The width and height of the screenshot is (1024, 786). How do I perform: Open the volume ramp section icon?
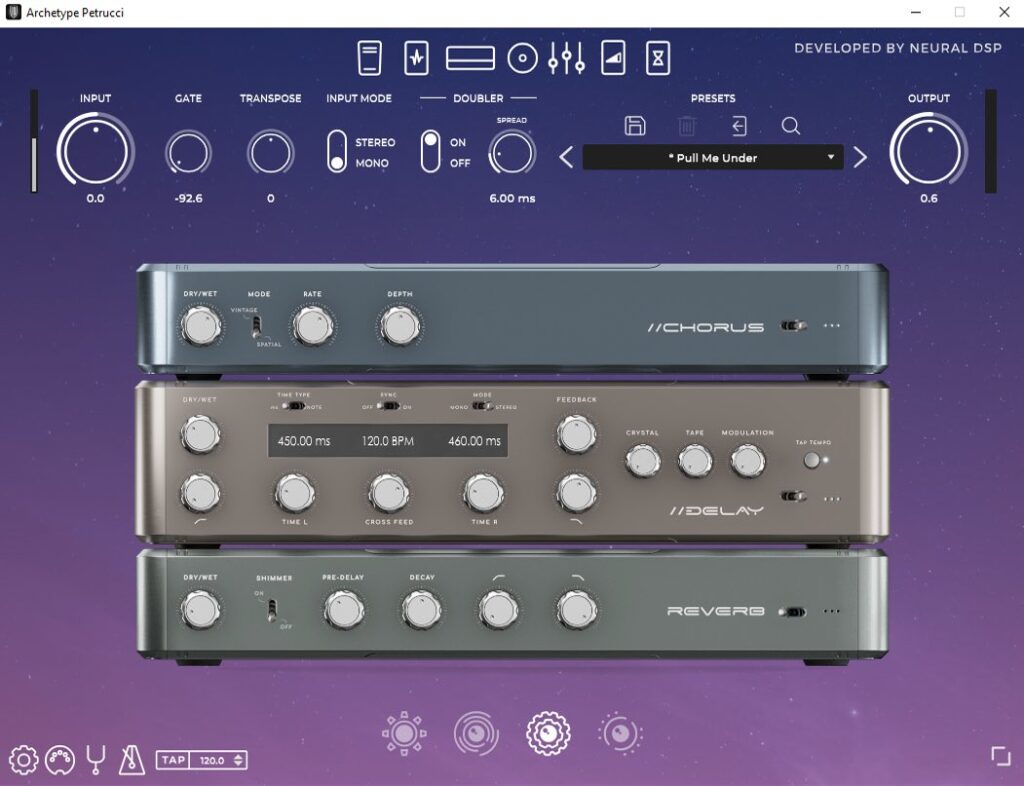[613, 58]
